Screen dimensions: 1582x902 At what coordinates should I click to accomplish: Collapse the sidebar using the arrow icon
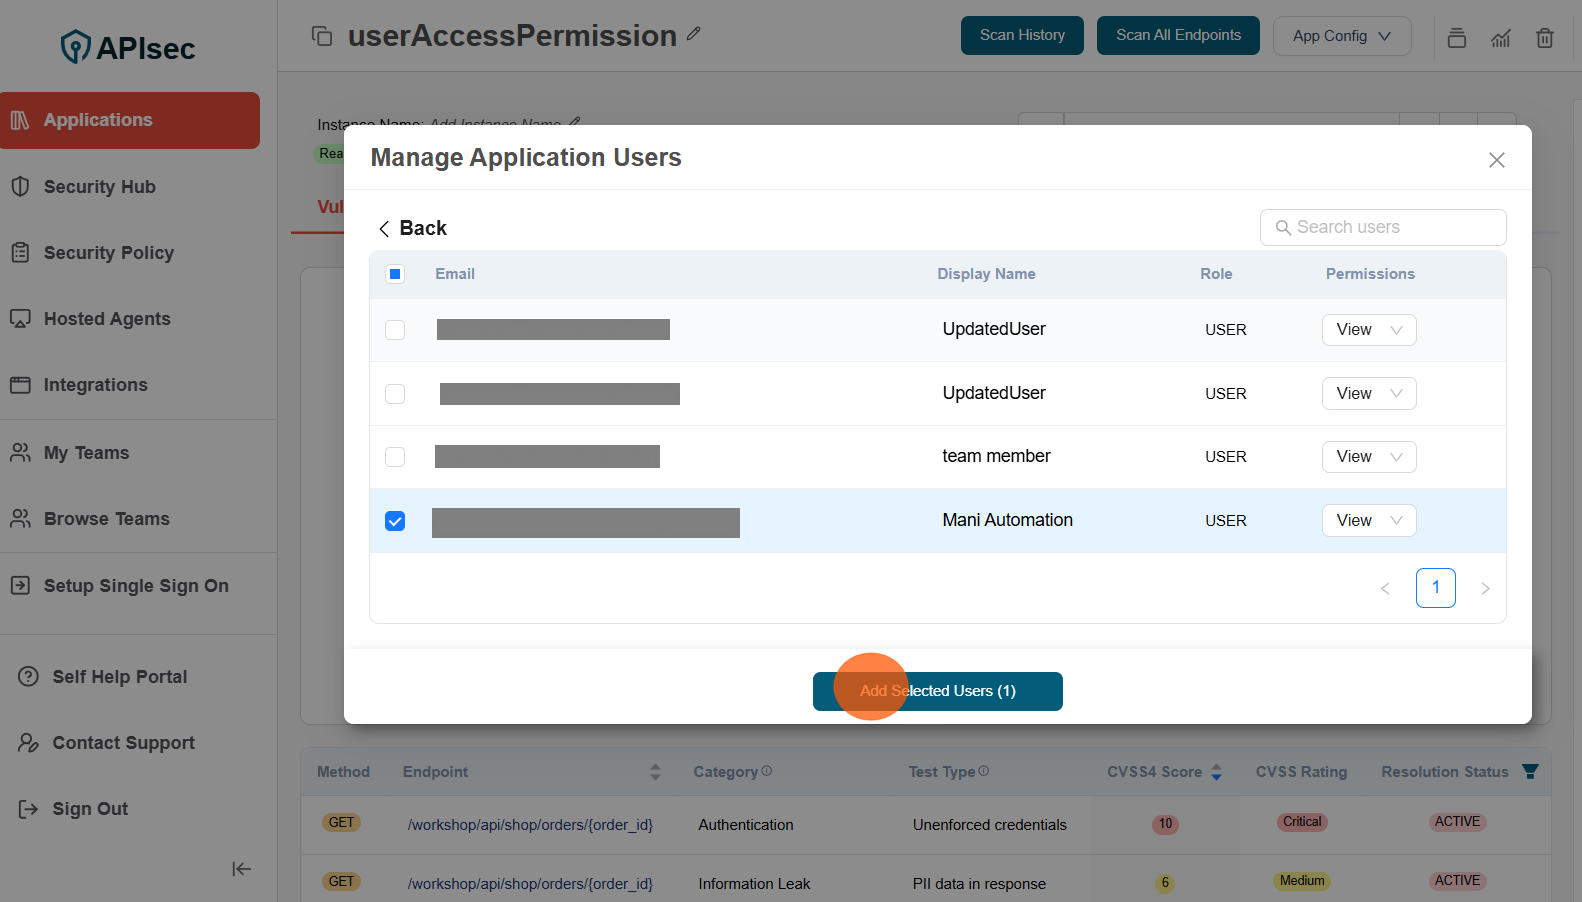[241, 869]
